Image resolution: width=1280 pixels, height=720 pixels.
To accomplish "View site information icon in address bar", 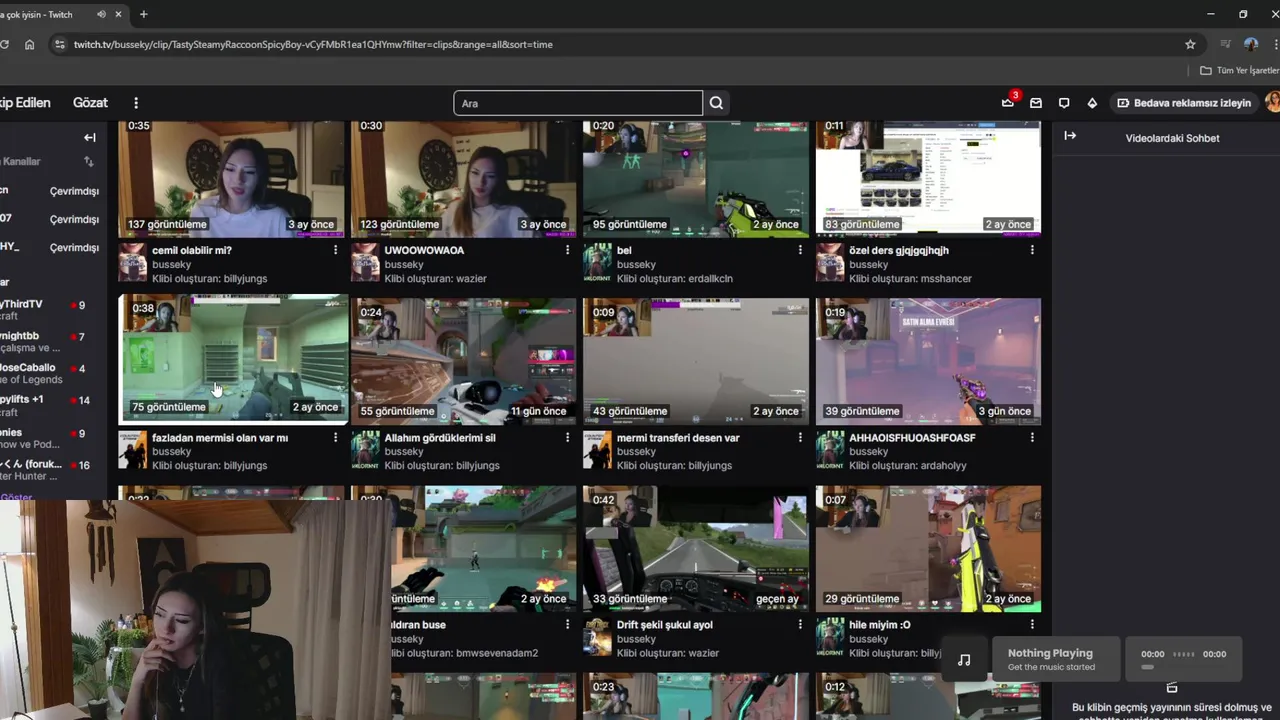I will [x=60, y=44].
